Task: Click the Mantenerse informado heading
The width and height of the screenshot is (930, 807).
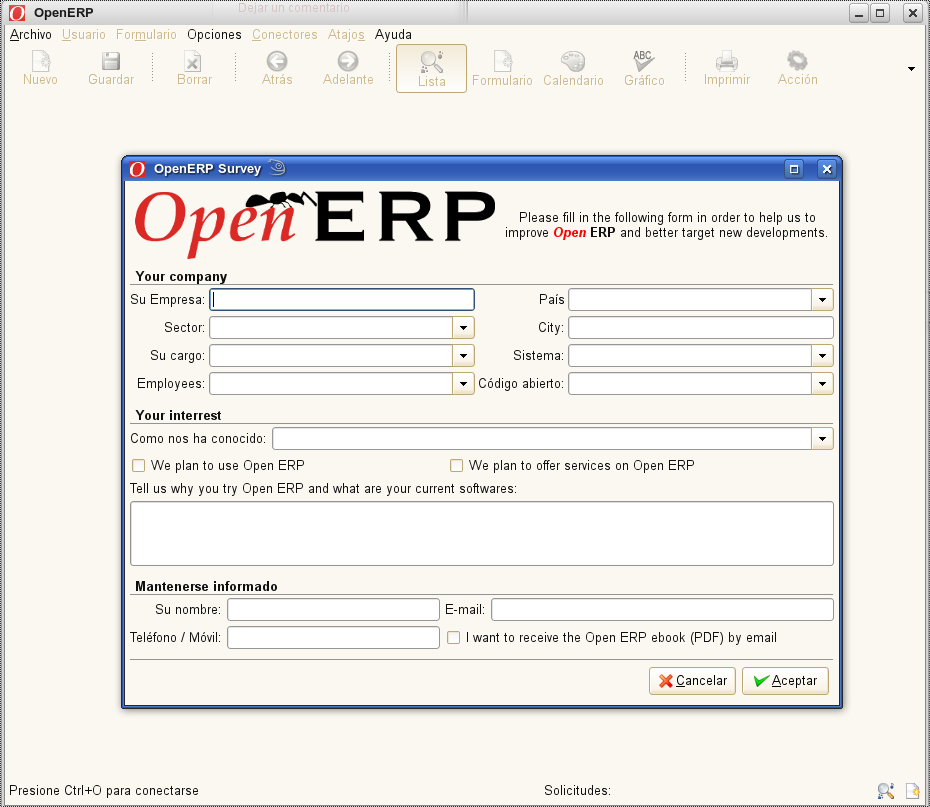Action: click(x=206, y=586)
